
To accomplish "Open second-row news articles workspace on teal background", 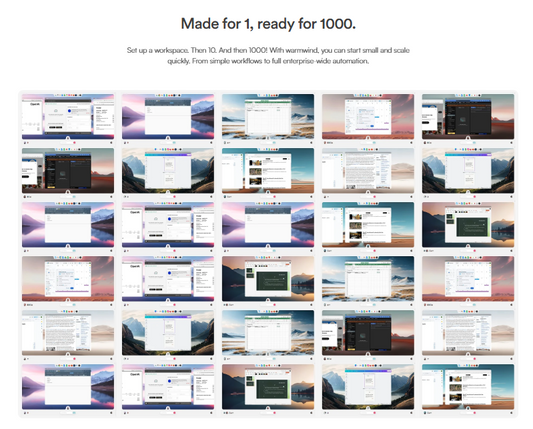I will click(268, 171).
